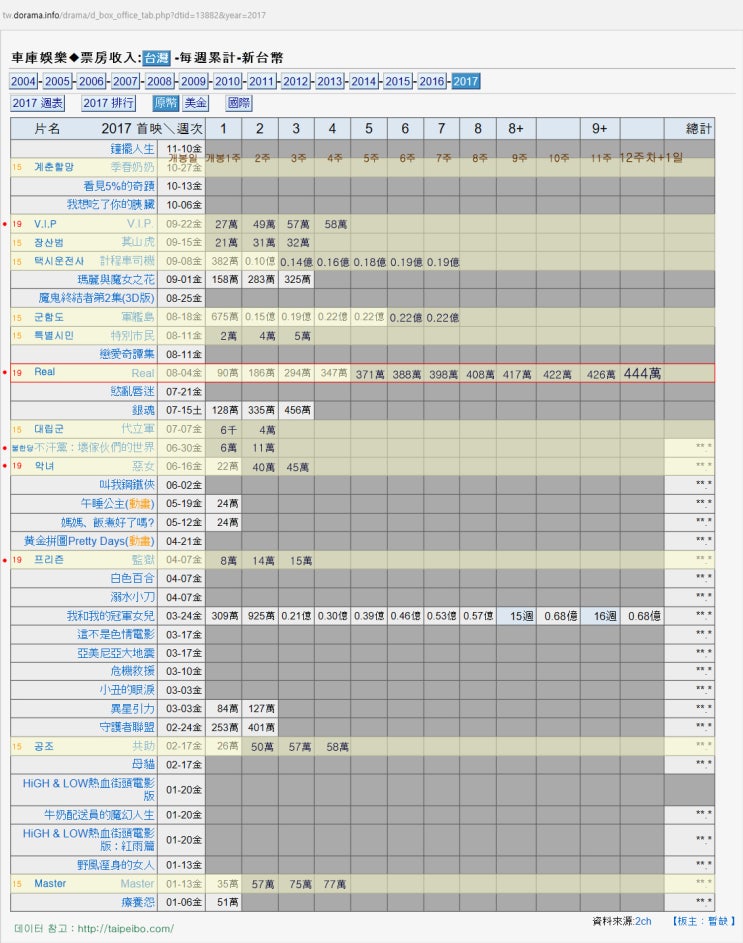Open the 특별시민 movie link
Image resolution: width=743 pixels, height=943 pixels.
click(54, 335)
